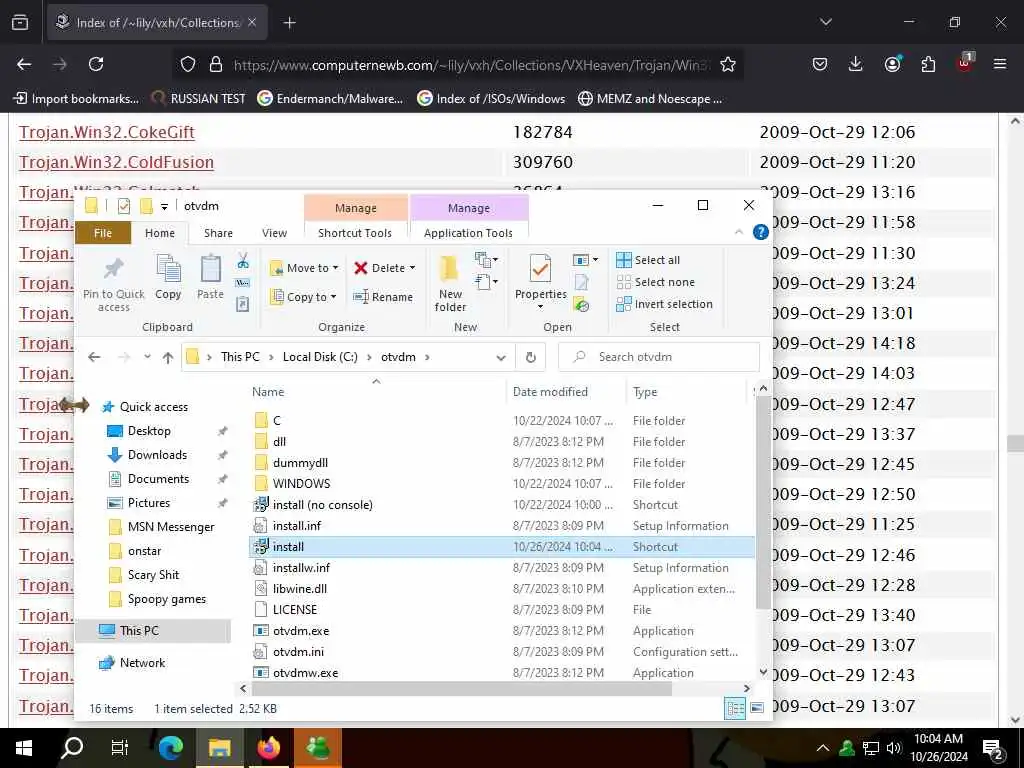Image resolution: width=1024 pixels, height=768 pixels.
Task: Select the libwine.dll file
Action: pos(300,589)
